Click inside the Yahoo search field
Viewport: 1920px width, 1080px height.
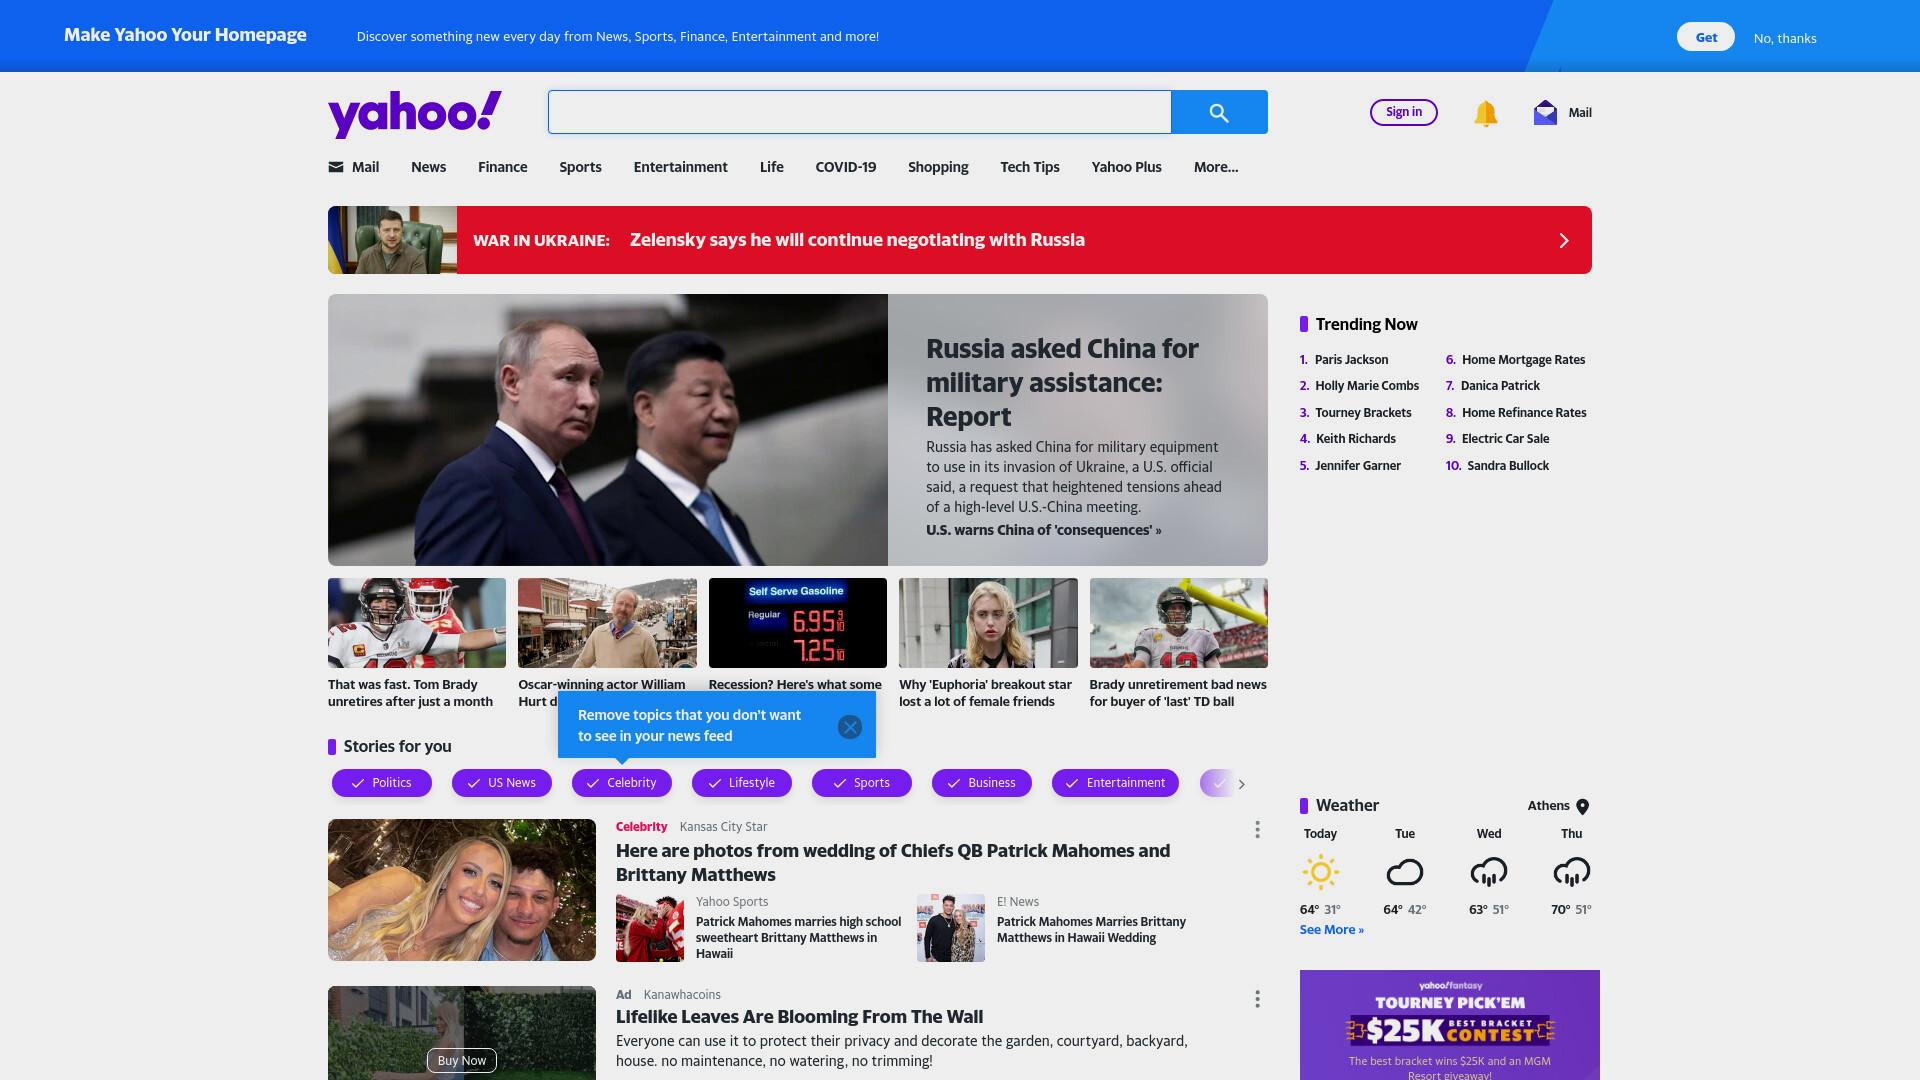point(859,112)
